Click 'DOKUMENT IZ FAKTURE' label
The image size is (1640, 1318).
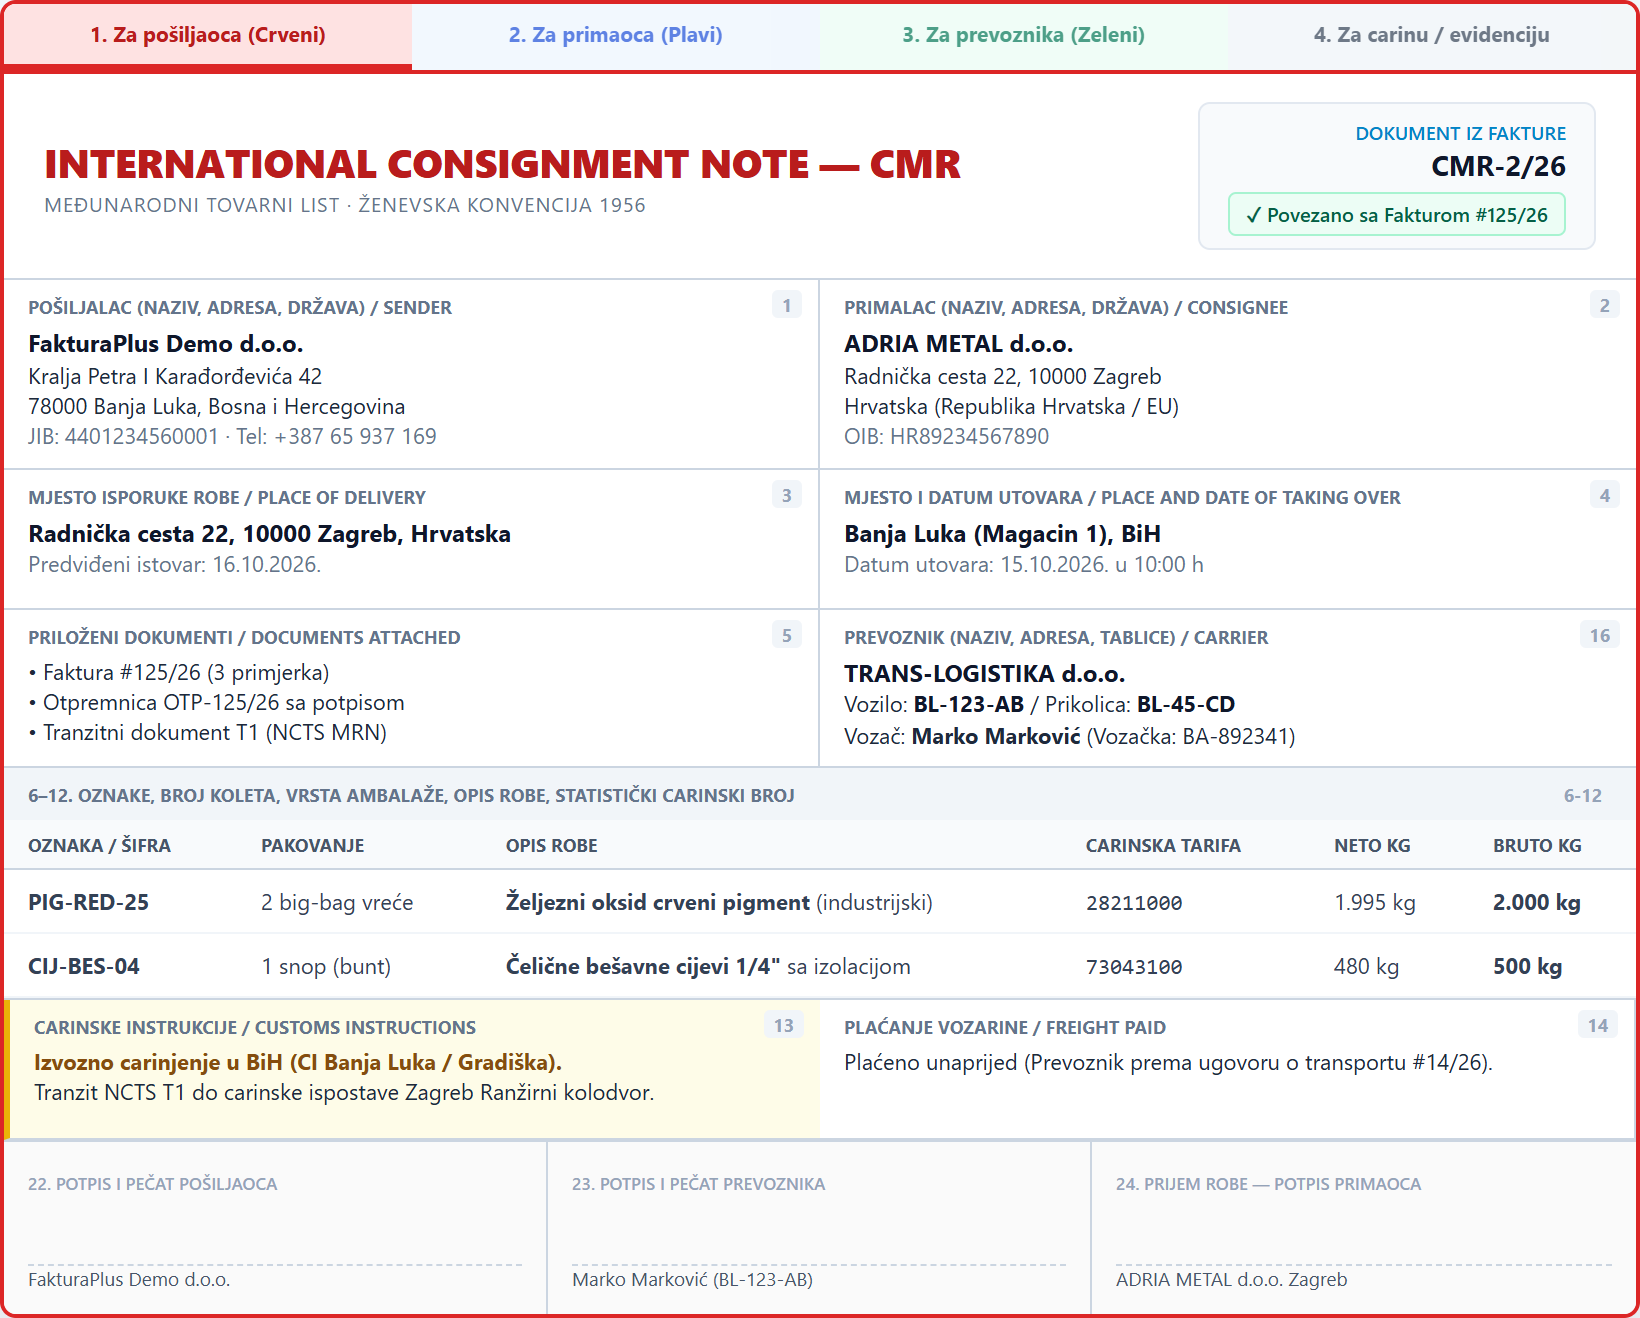click(x=1460, y=134)
